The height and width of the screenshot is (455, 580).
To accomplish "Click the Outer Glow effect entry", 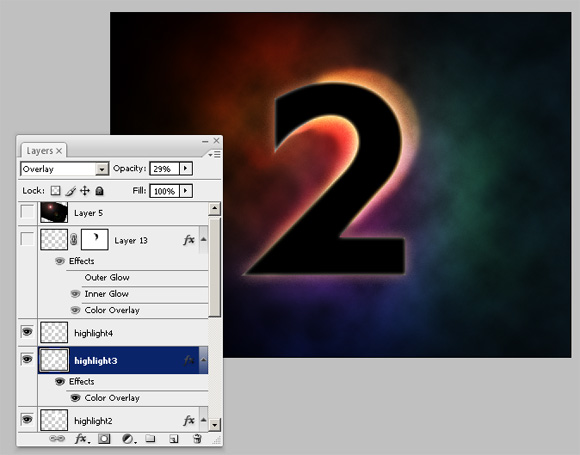I will tap(107, 277).
